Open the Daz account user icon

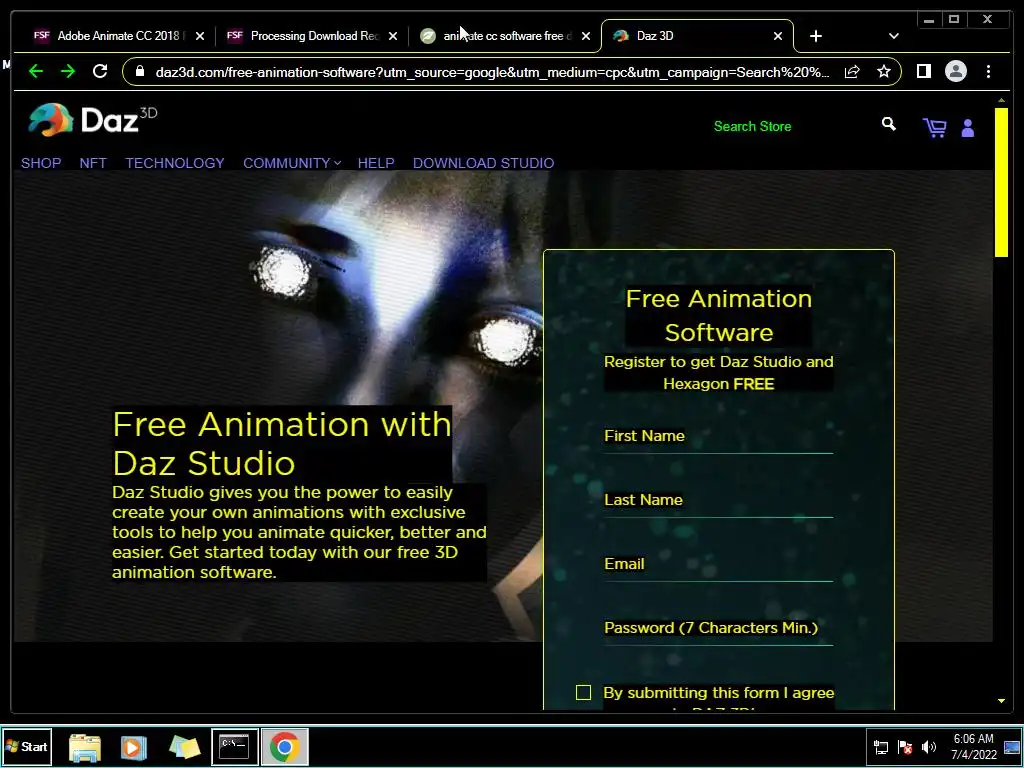tap(968, 128)
